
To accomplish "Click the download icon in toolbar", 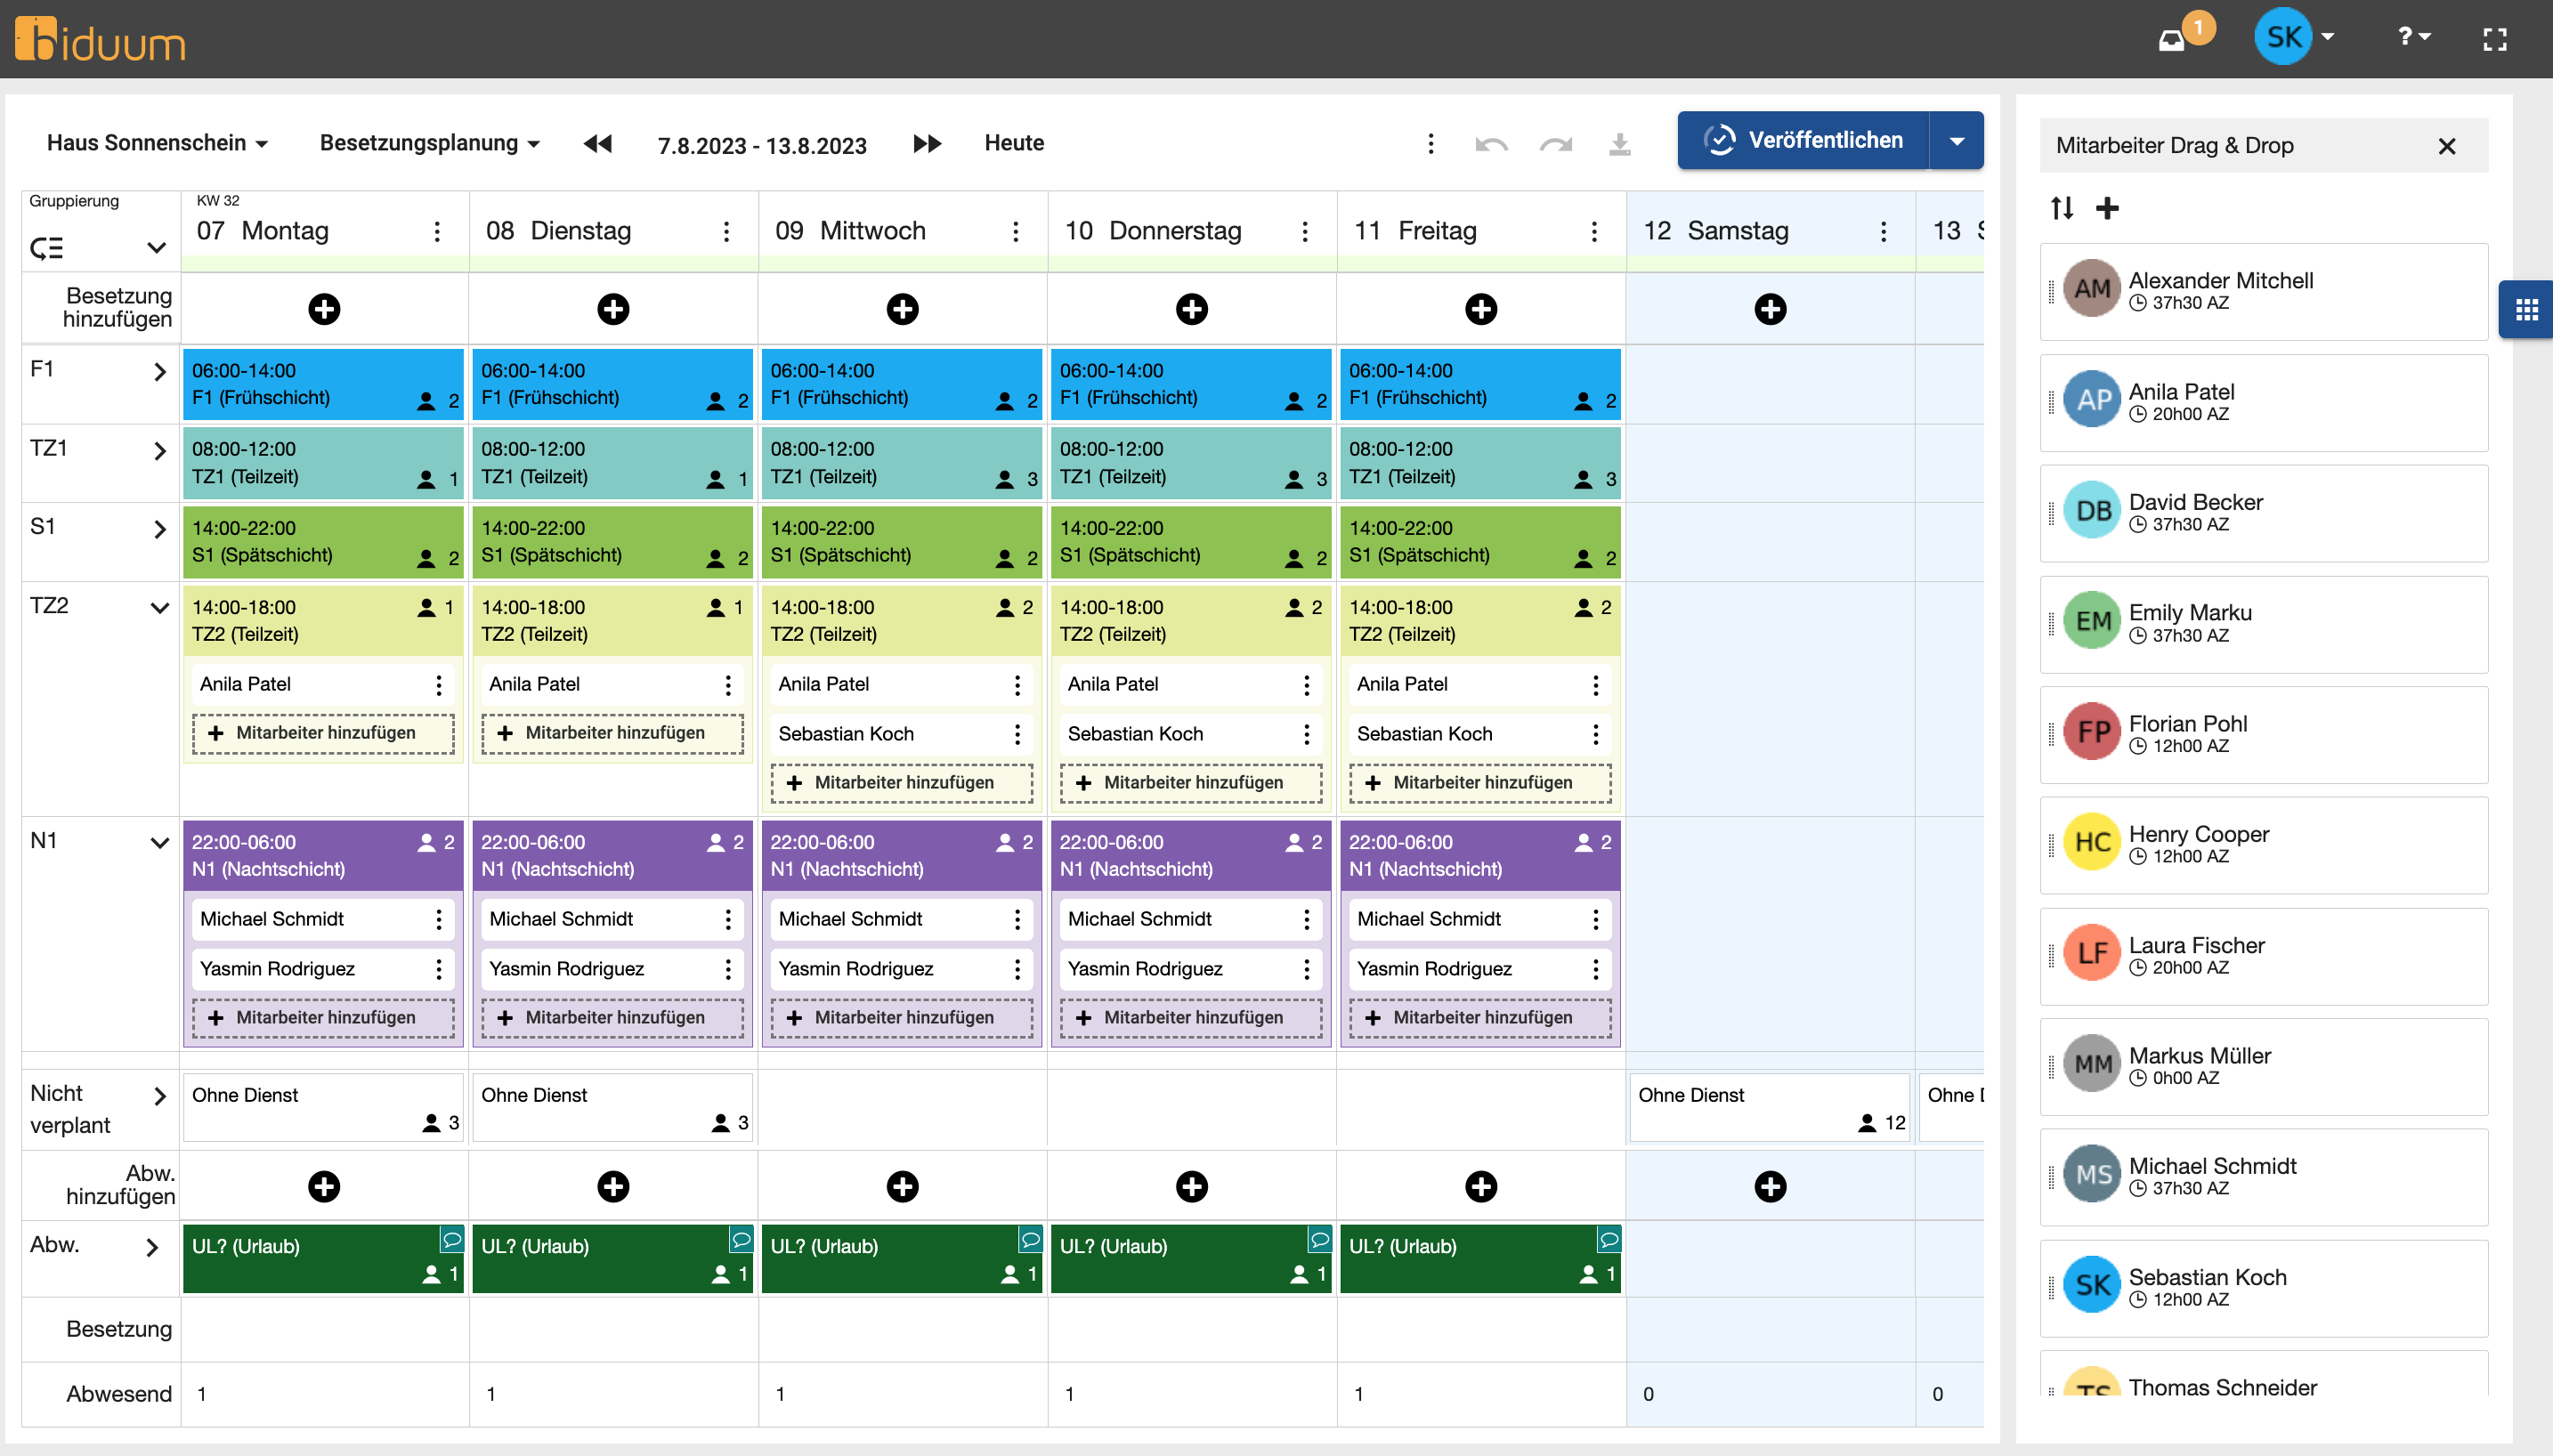I will (1619, 144).
